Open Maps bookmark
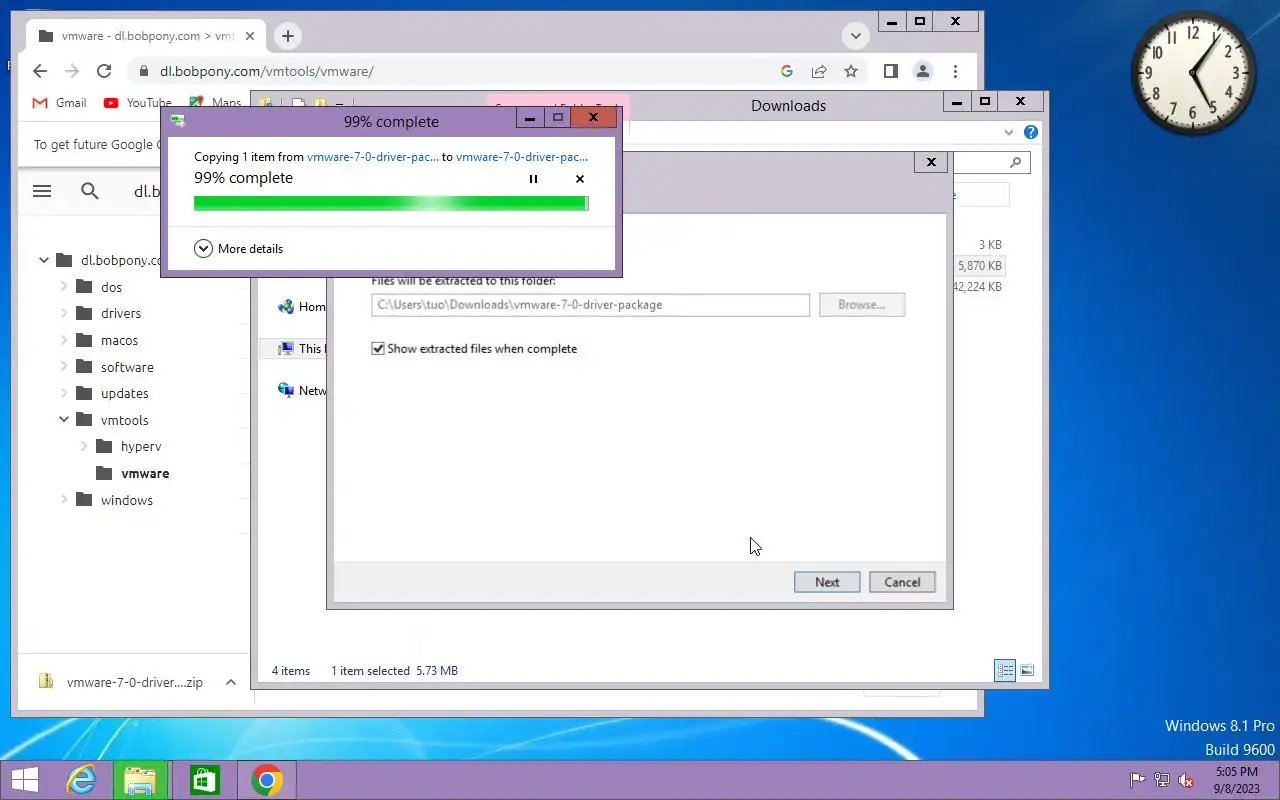Viewport: 1280px width, 800px height. [x=215, y=103]
